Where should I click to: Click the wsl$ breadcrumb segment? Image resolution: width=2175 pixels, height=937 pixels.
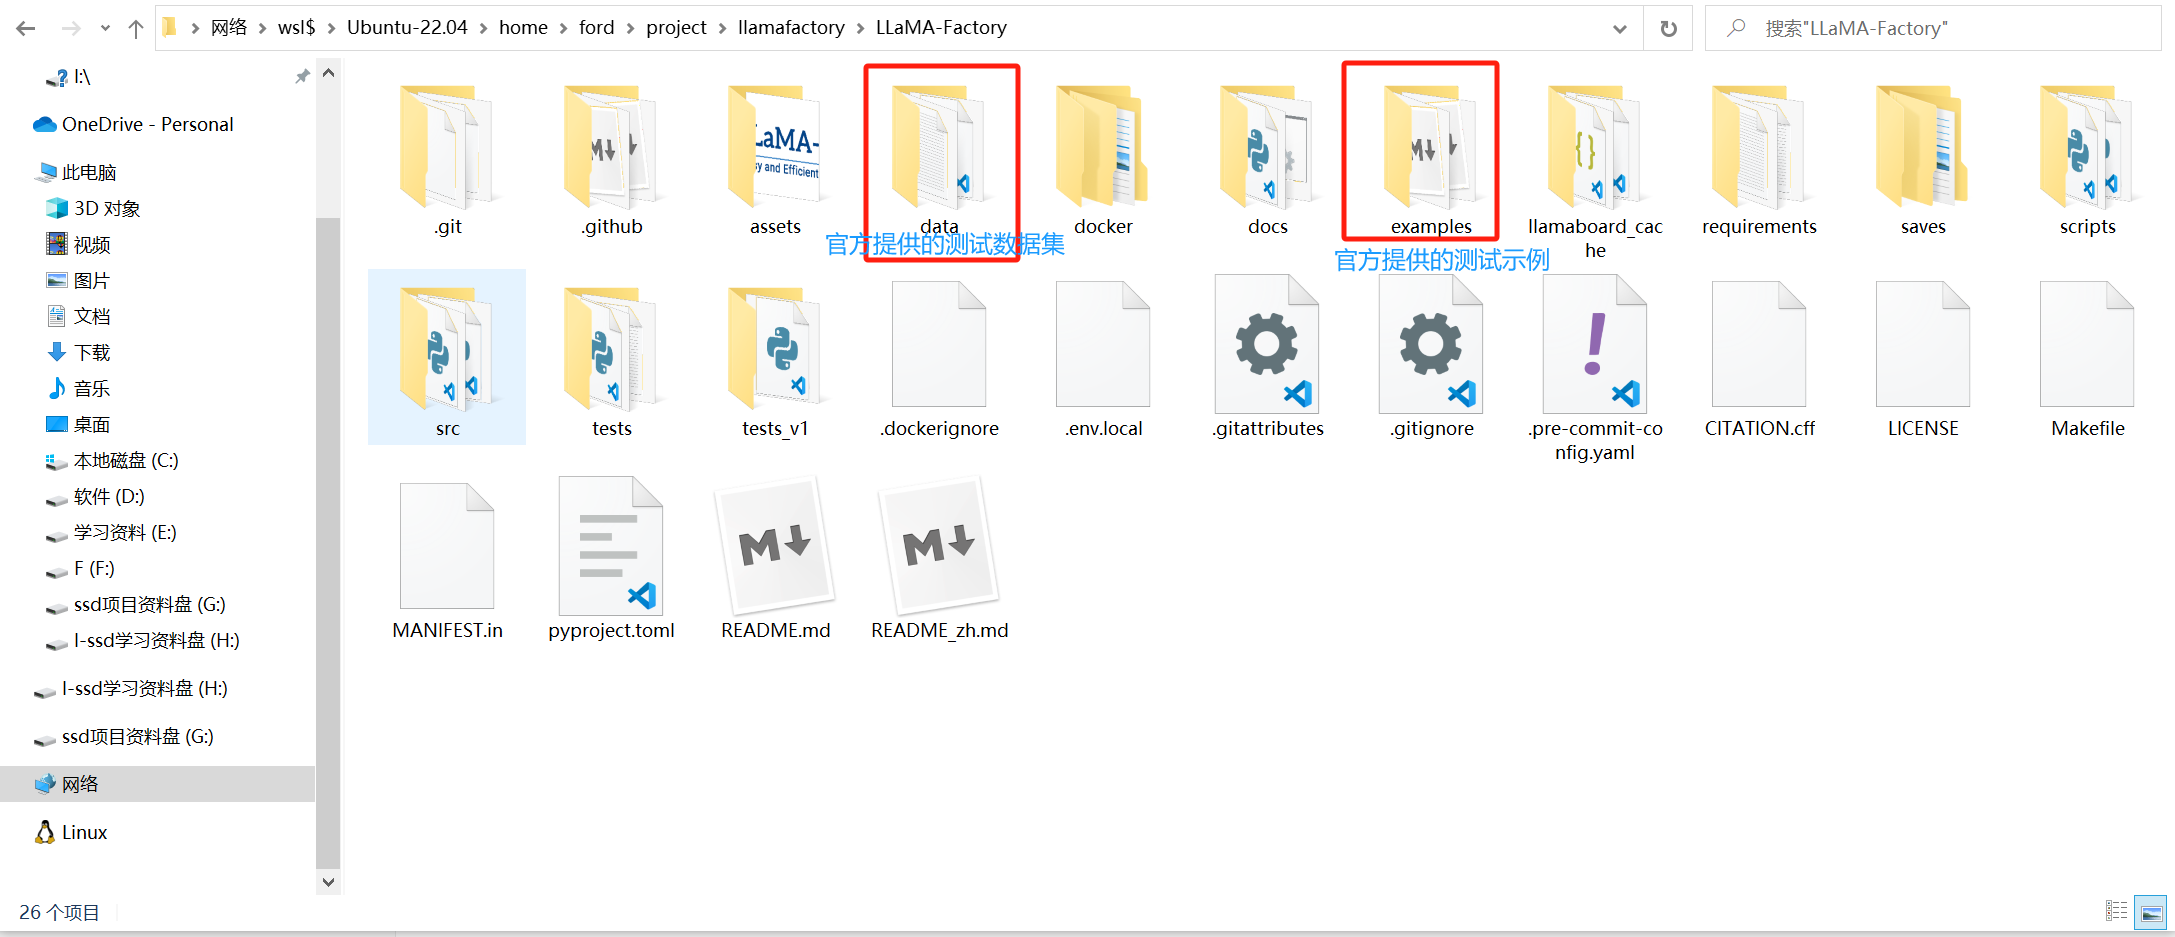[297, 28]
